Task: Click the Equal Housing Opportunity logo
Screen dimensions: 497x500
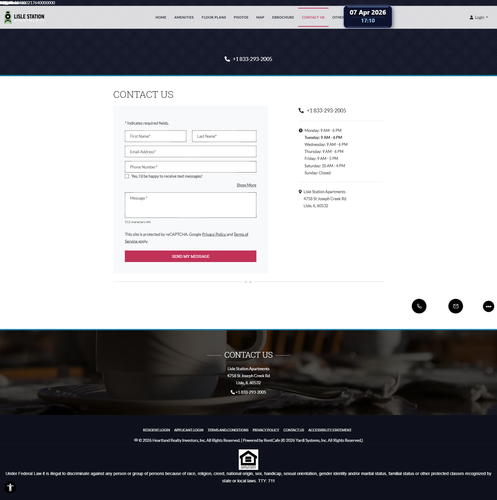Action: 248,459
